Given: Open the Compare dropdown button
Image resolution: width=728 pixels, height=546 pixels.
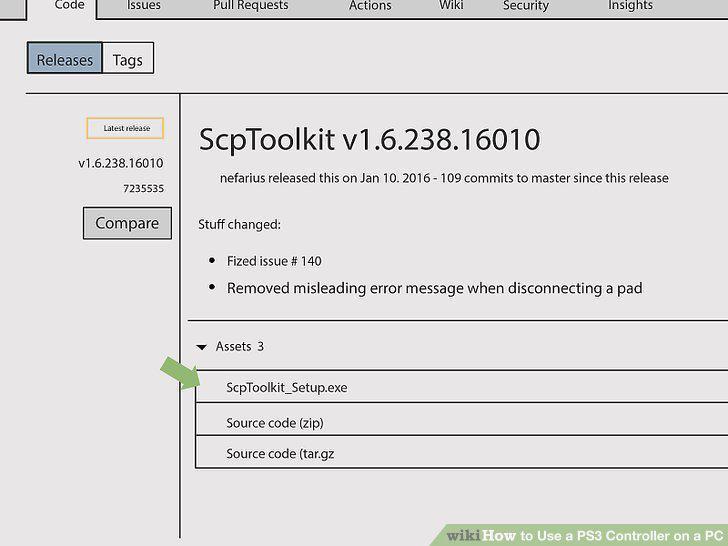Looking at the screenshot, I should 127,223.
